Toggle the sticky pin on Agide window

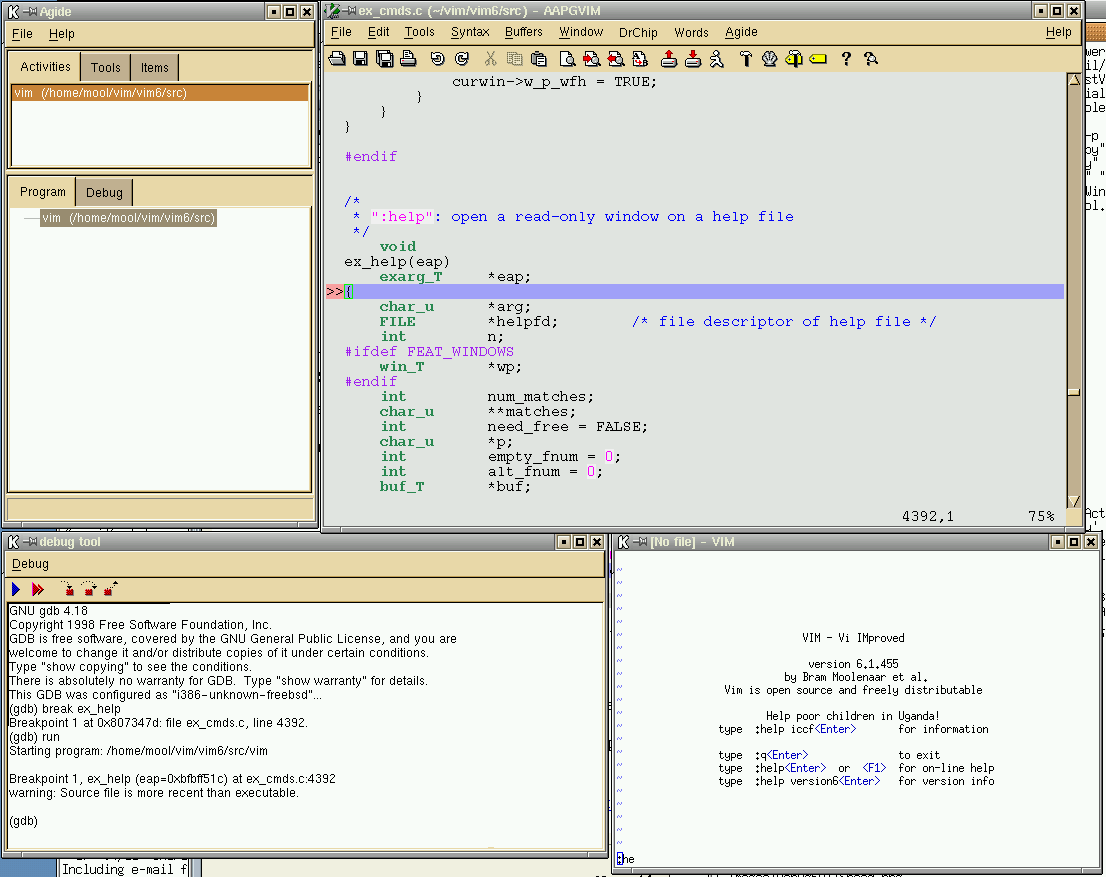30,12
